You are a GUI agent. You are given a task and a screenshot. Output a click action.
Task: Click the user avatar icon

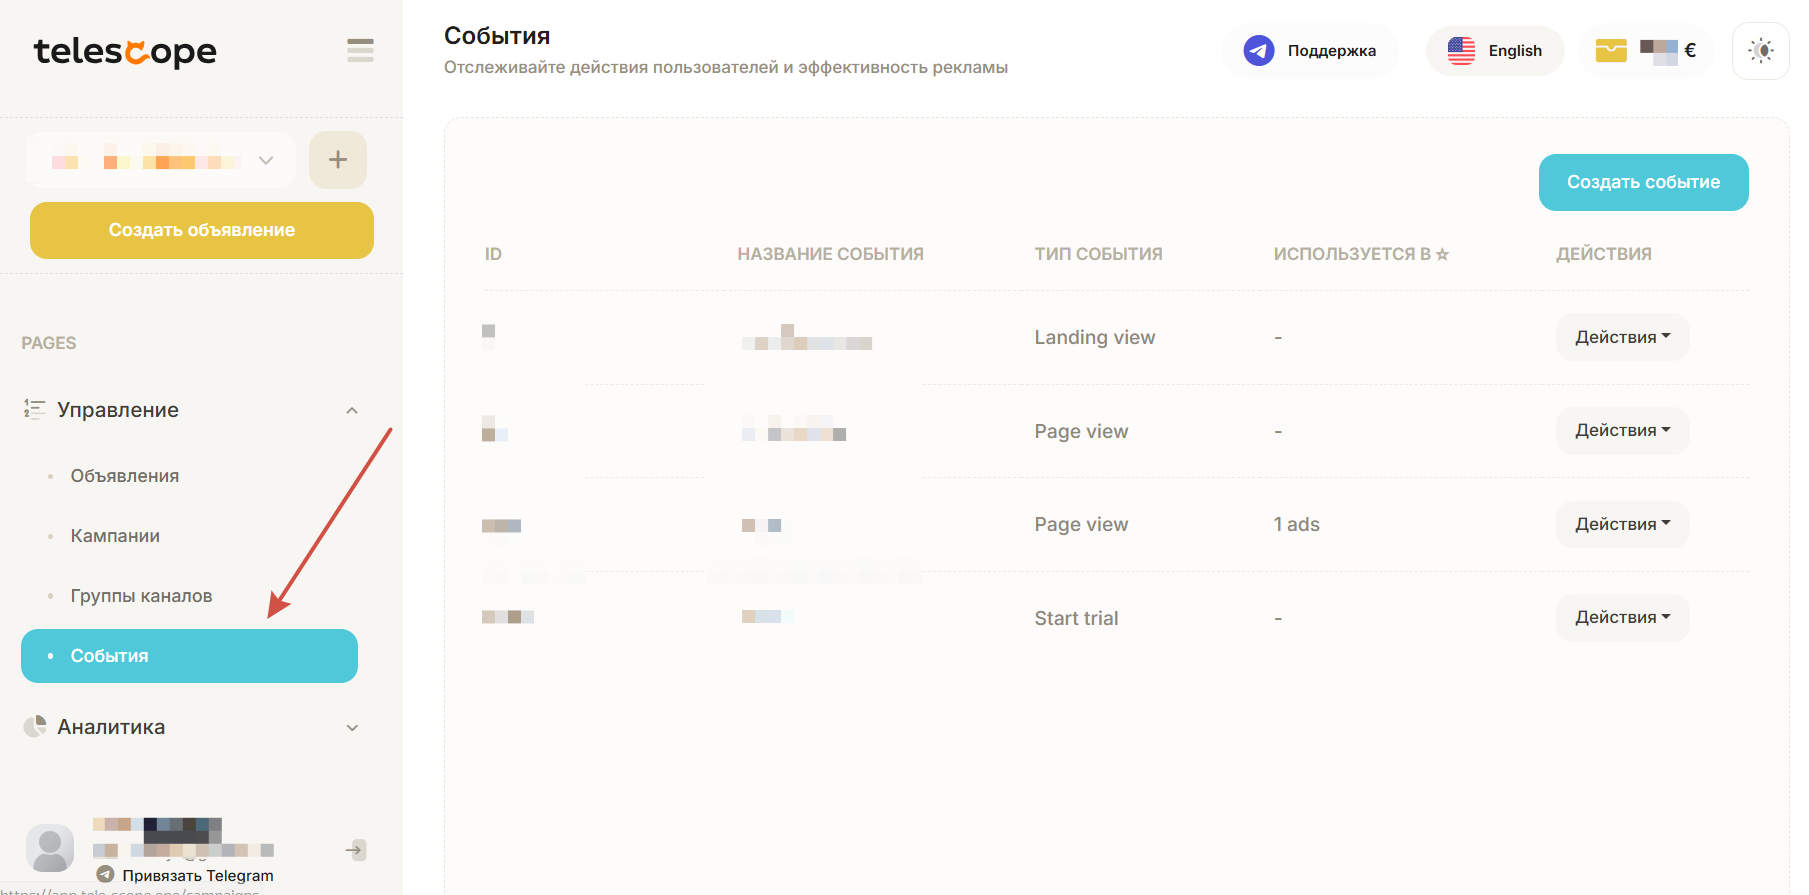pyautogui.click(x=50, y=848)
